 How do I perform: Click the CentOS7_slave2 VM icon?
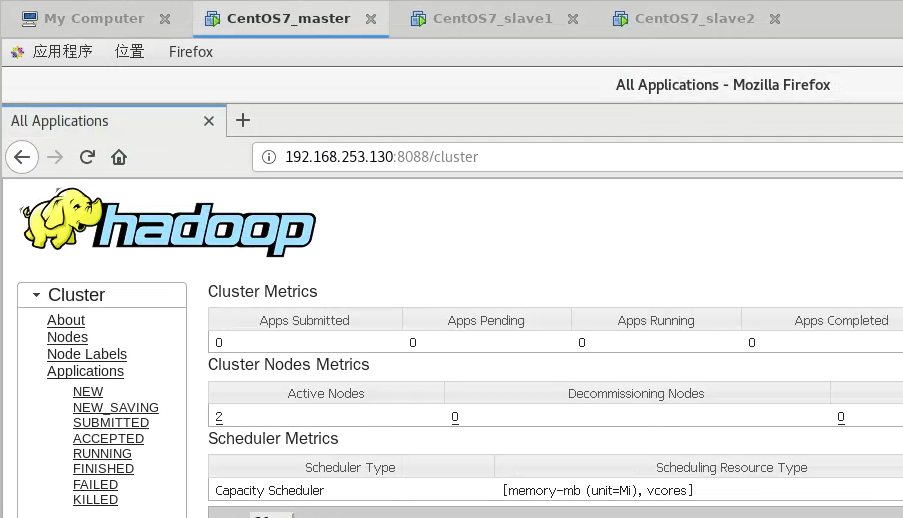point(620,19)
